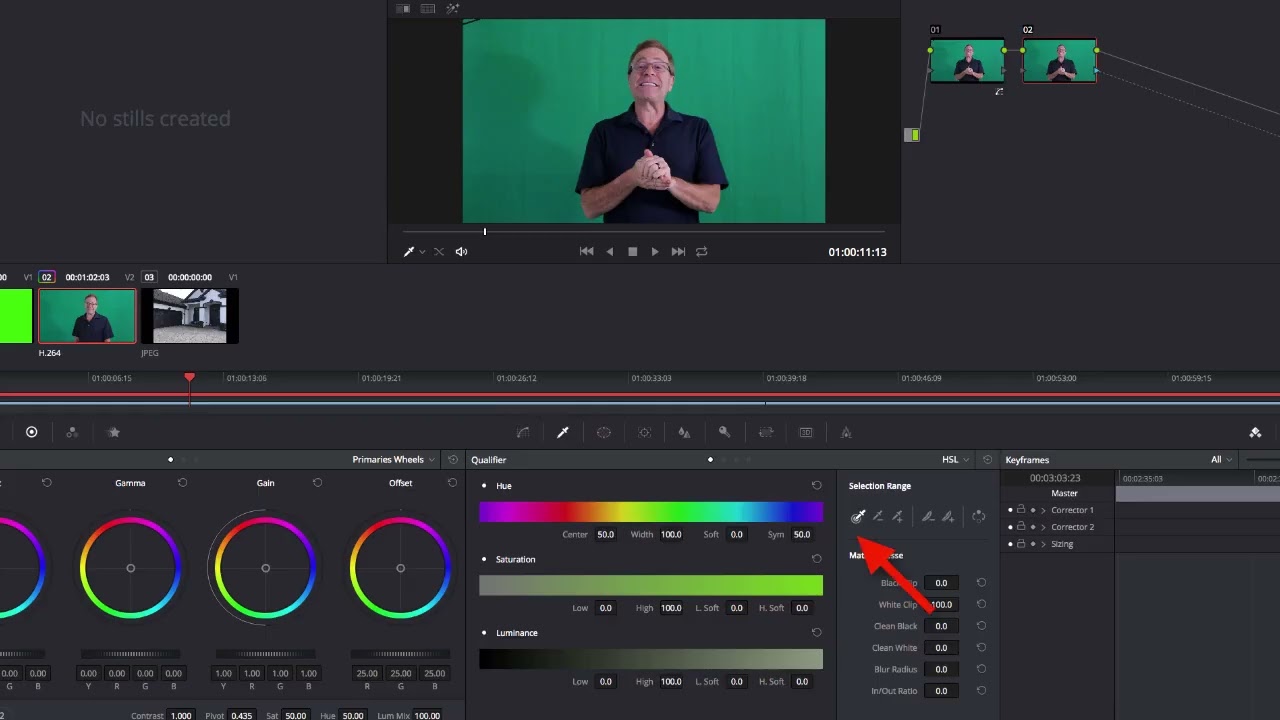Click the invert selection icon
Screen dimensions: 1280x720
pos(979,516)
